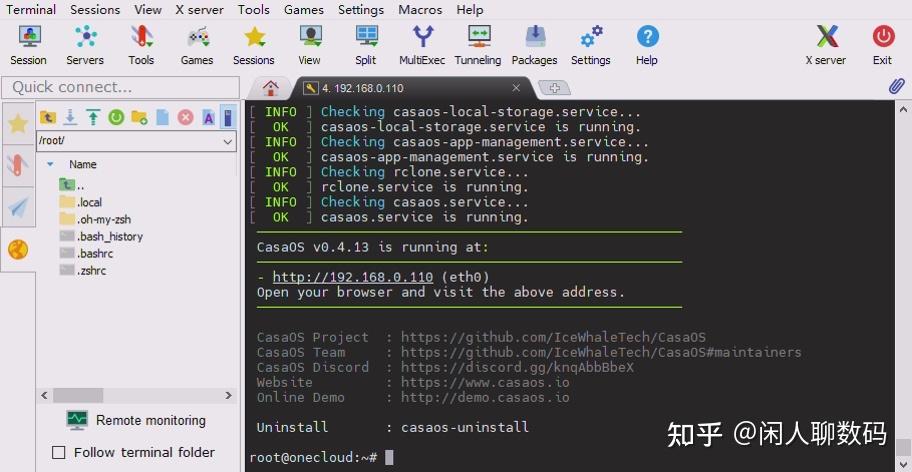Click the https://www.casaos.io URL
Viewport: 912px width, 472px height.
(485, 382)
